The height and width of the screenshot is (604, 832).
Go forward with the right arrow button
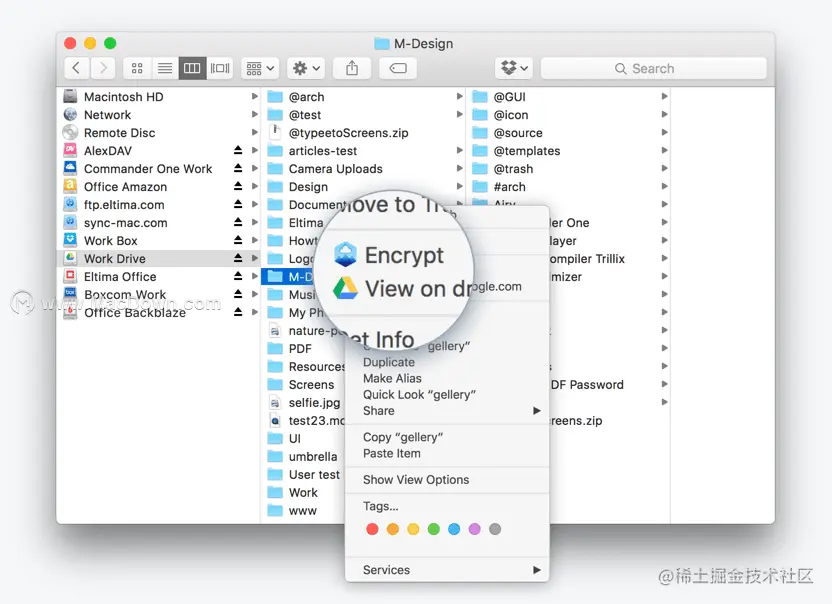[x=103, y=68]
